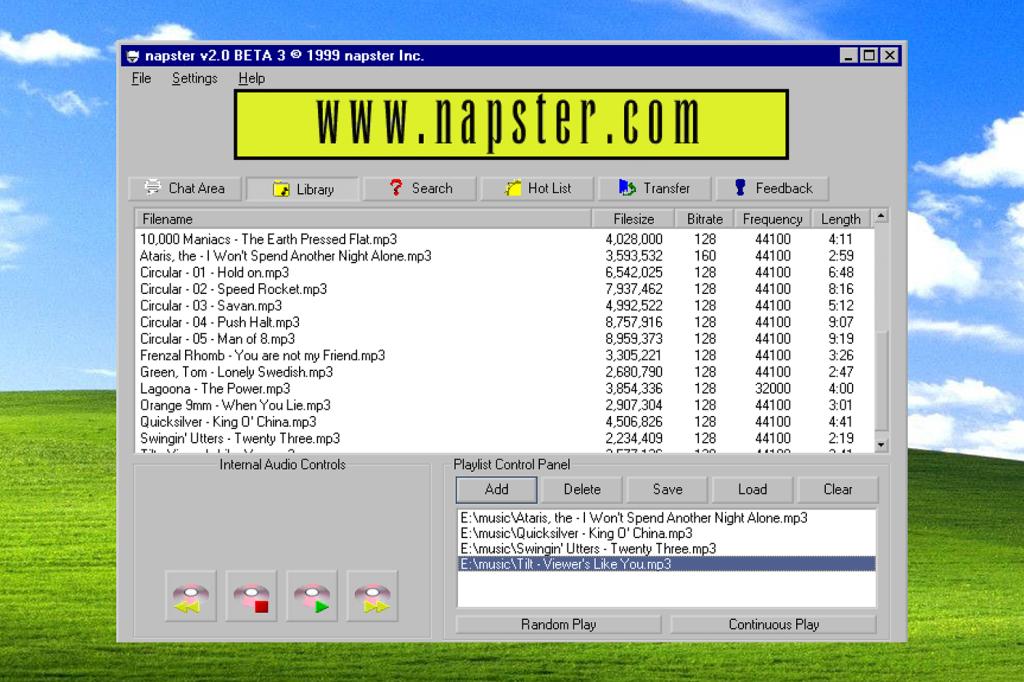The width and height of the screenshot is (1024, 682).
Task: Select Circular - 04 - Push Halt.mp3
Action: tap(504, 322)
